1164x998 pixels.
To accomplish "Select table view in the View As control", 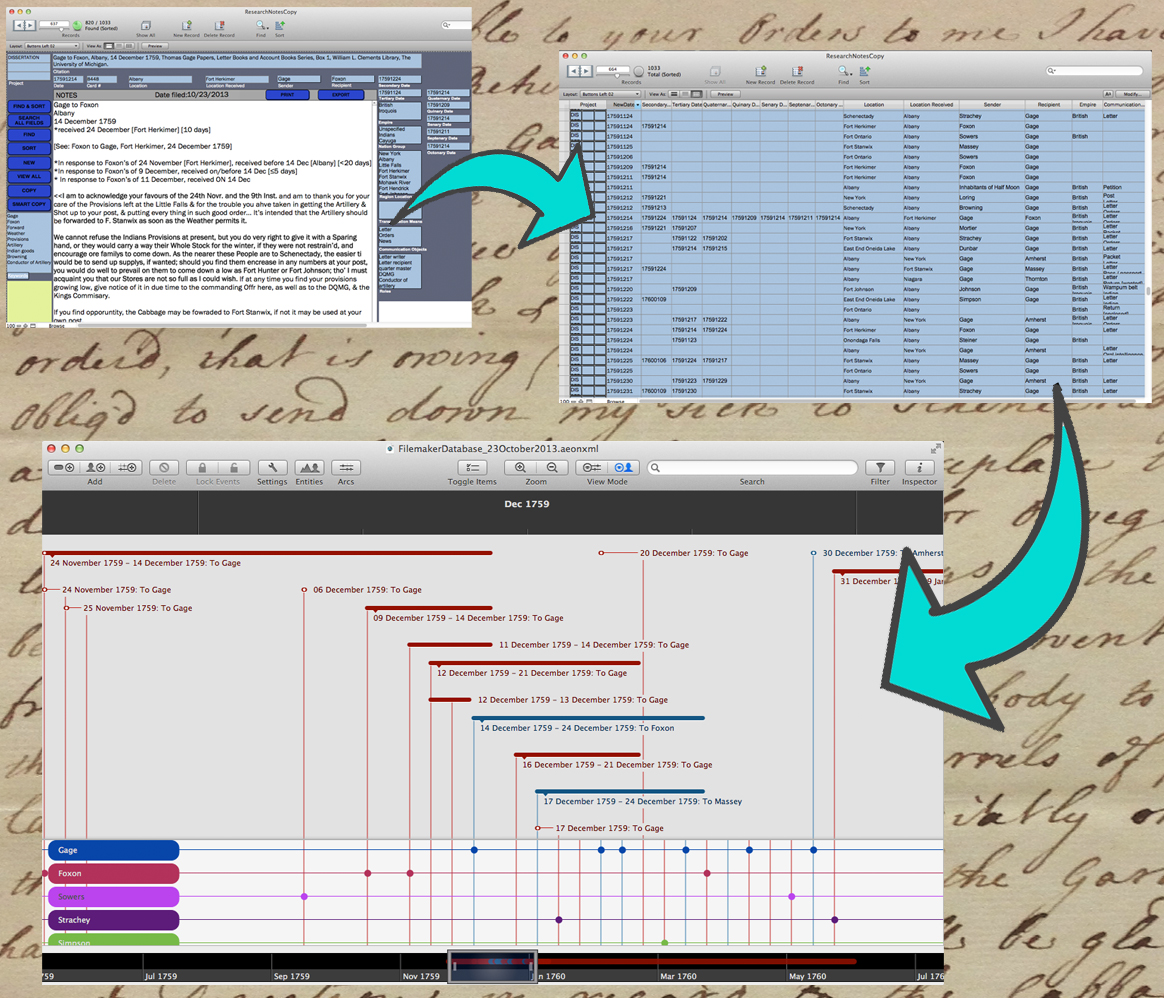I will 697,94.
